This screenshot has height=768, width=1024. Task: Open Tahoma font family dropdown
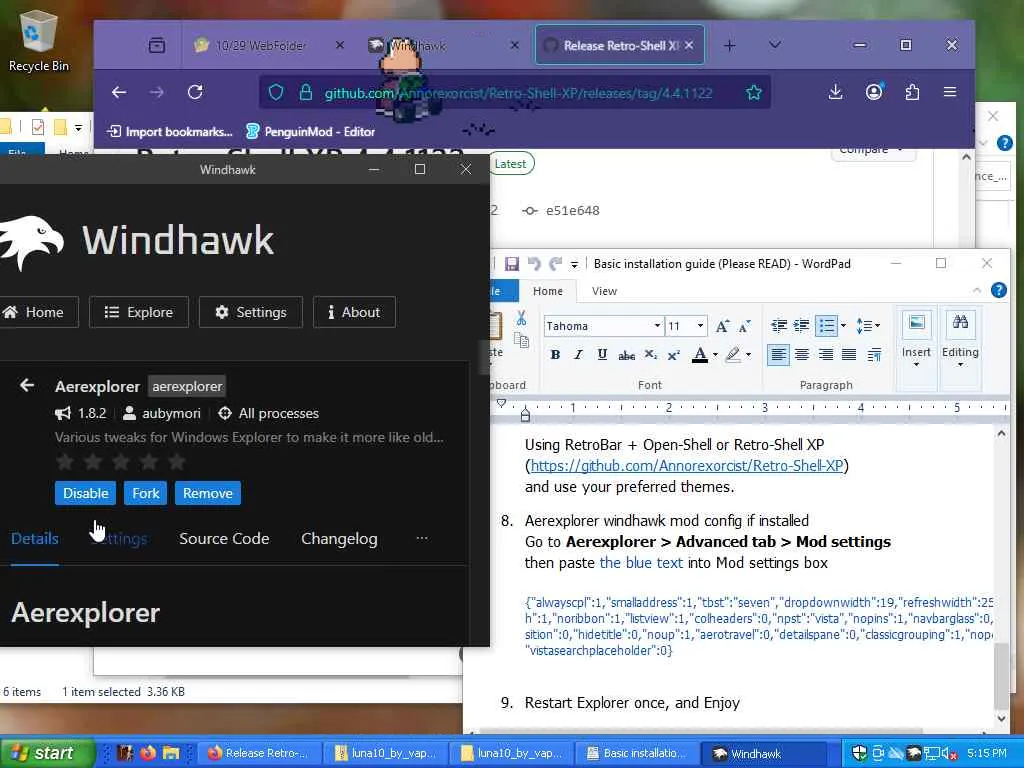coord(657,325)
